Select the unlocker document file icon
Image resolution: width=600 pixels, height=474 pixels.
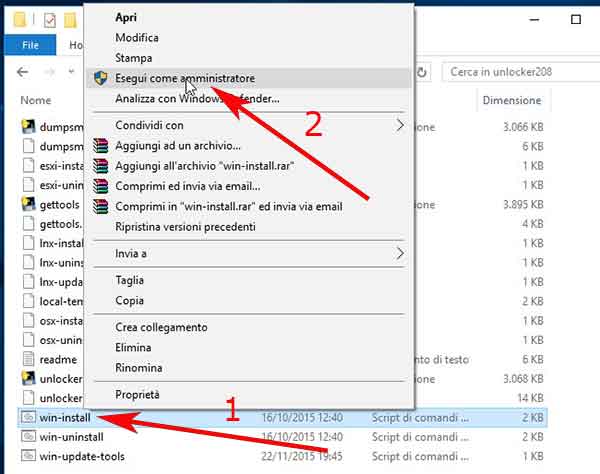click(x=29, y=398)
